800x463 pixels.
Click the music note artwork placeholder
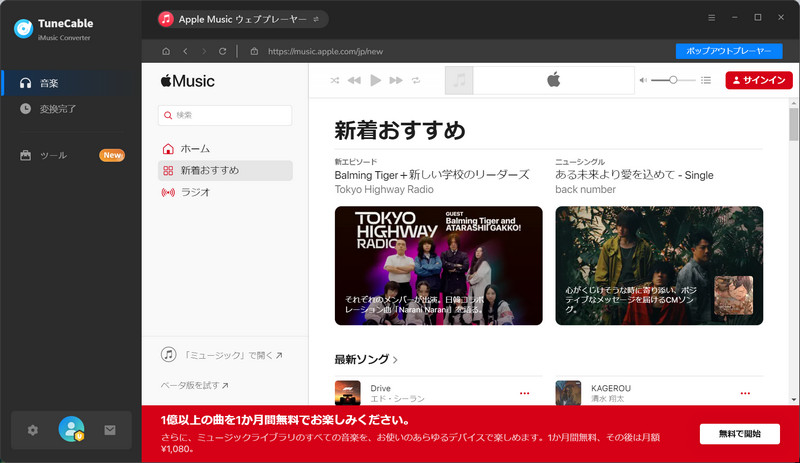click(459, 80)
